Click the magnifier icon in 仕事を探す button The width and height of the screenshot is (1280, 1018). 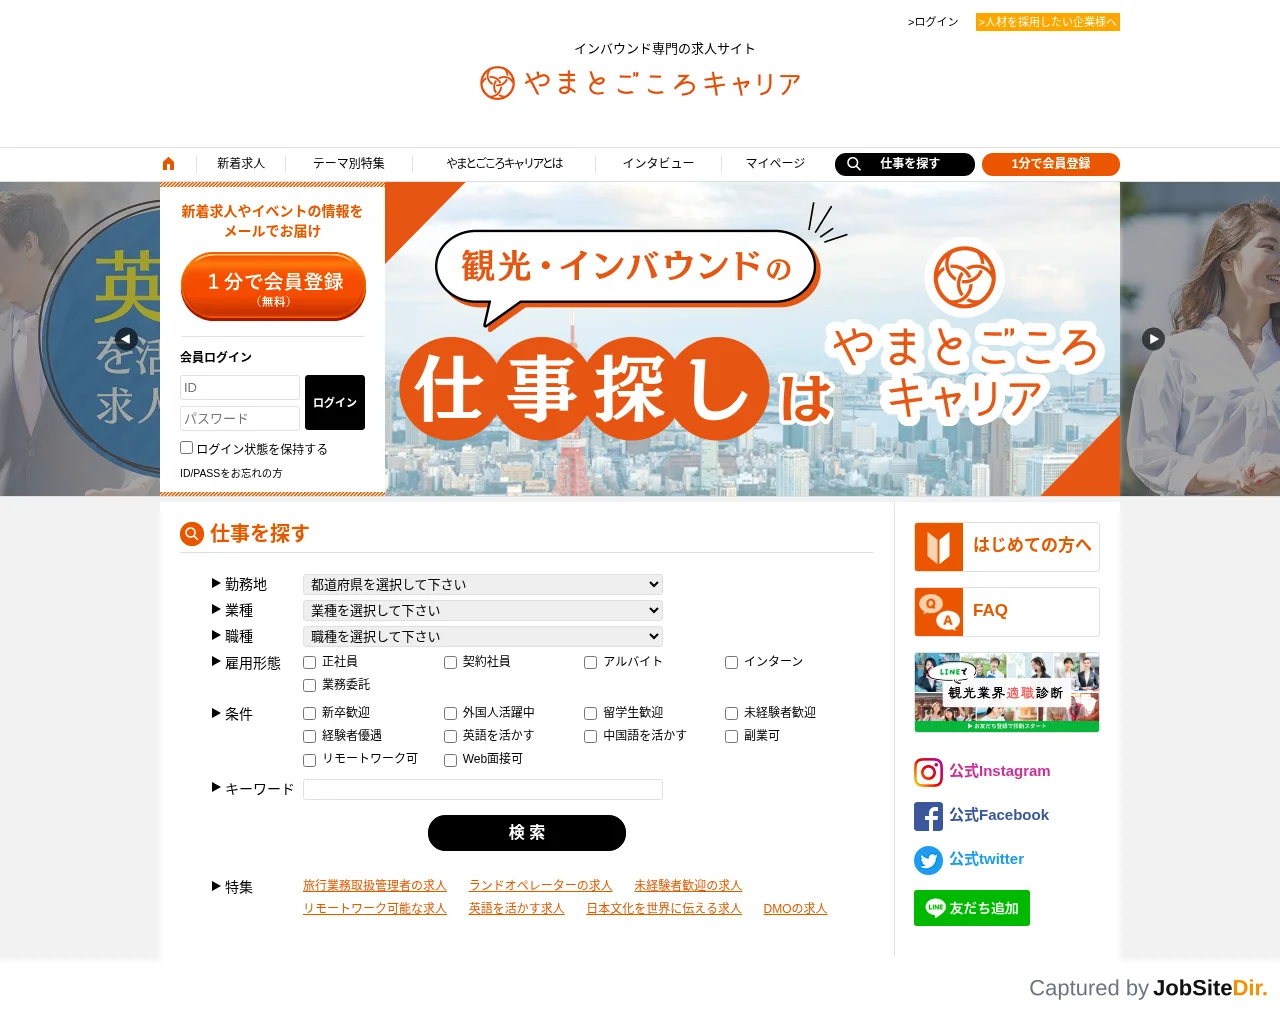tap(854, 164)
